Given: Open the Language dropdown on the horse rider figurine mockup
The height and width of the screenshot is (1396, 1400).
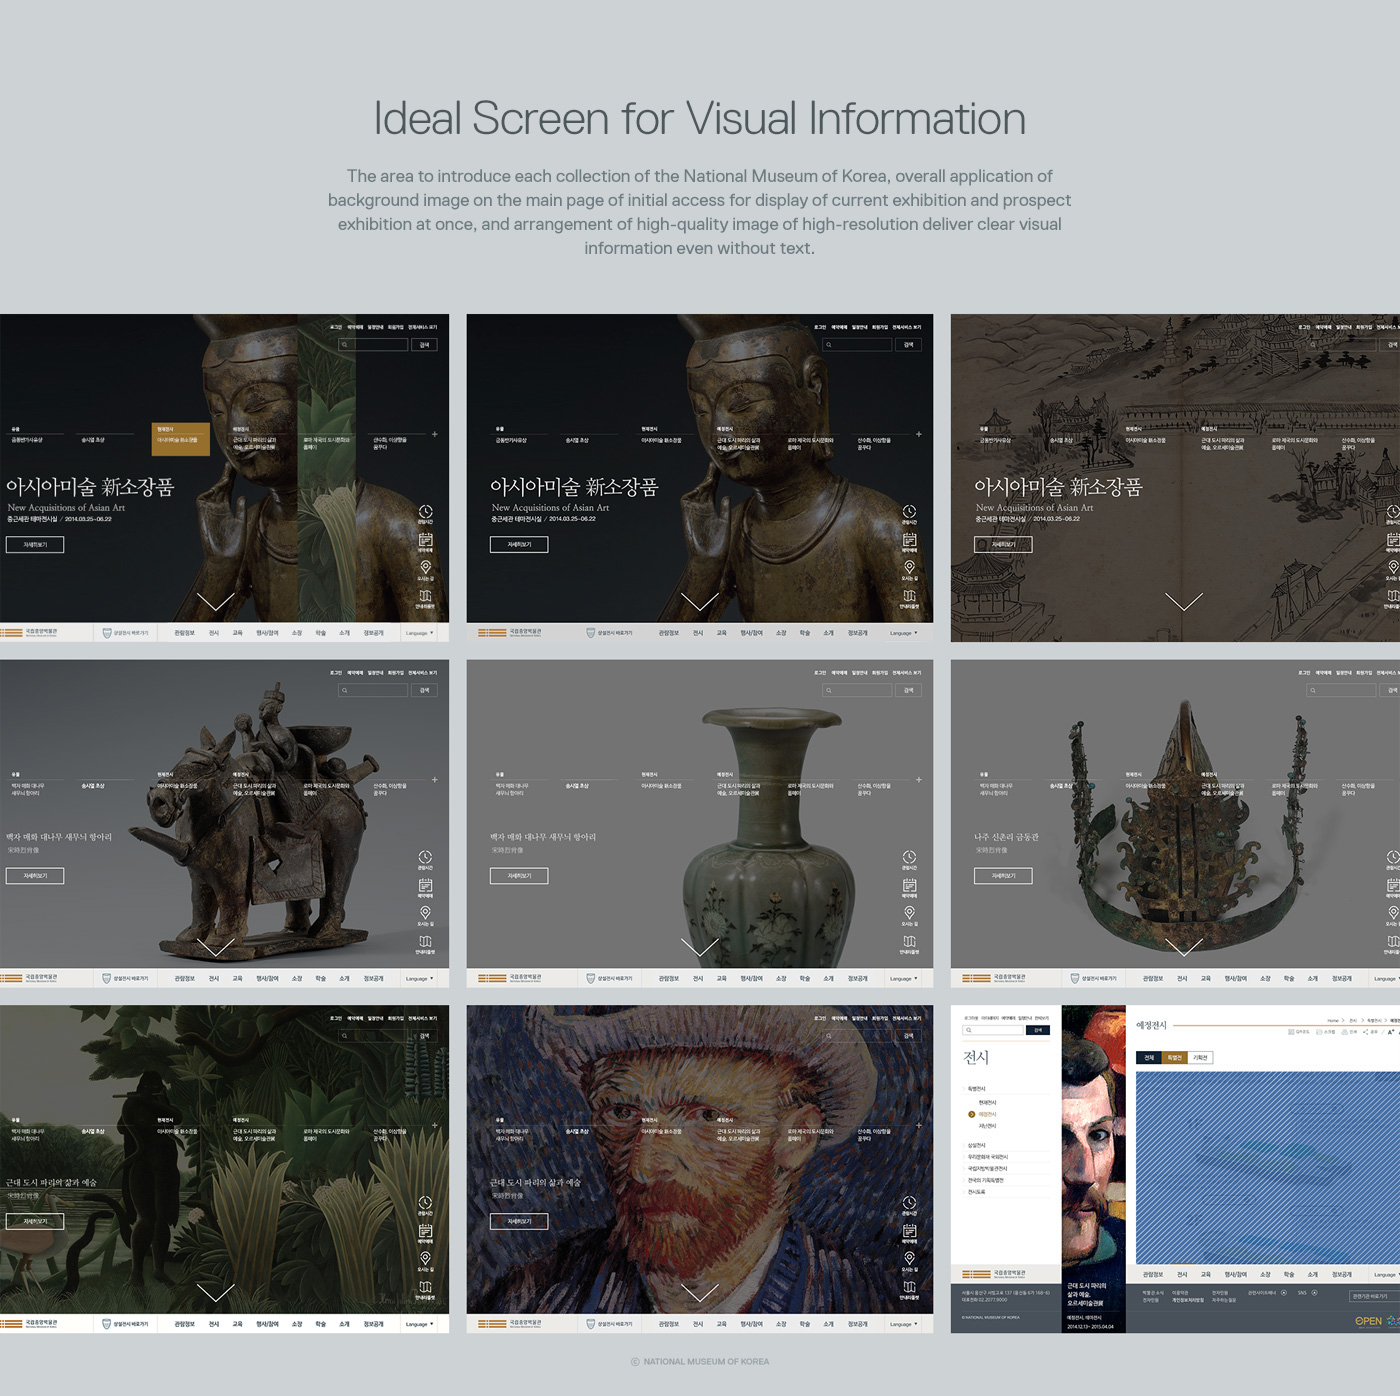Looking at the screenshot, I should pyautogui.click(x=419, y=979).
